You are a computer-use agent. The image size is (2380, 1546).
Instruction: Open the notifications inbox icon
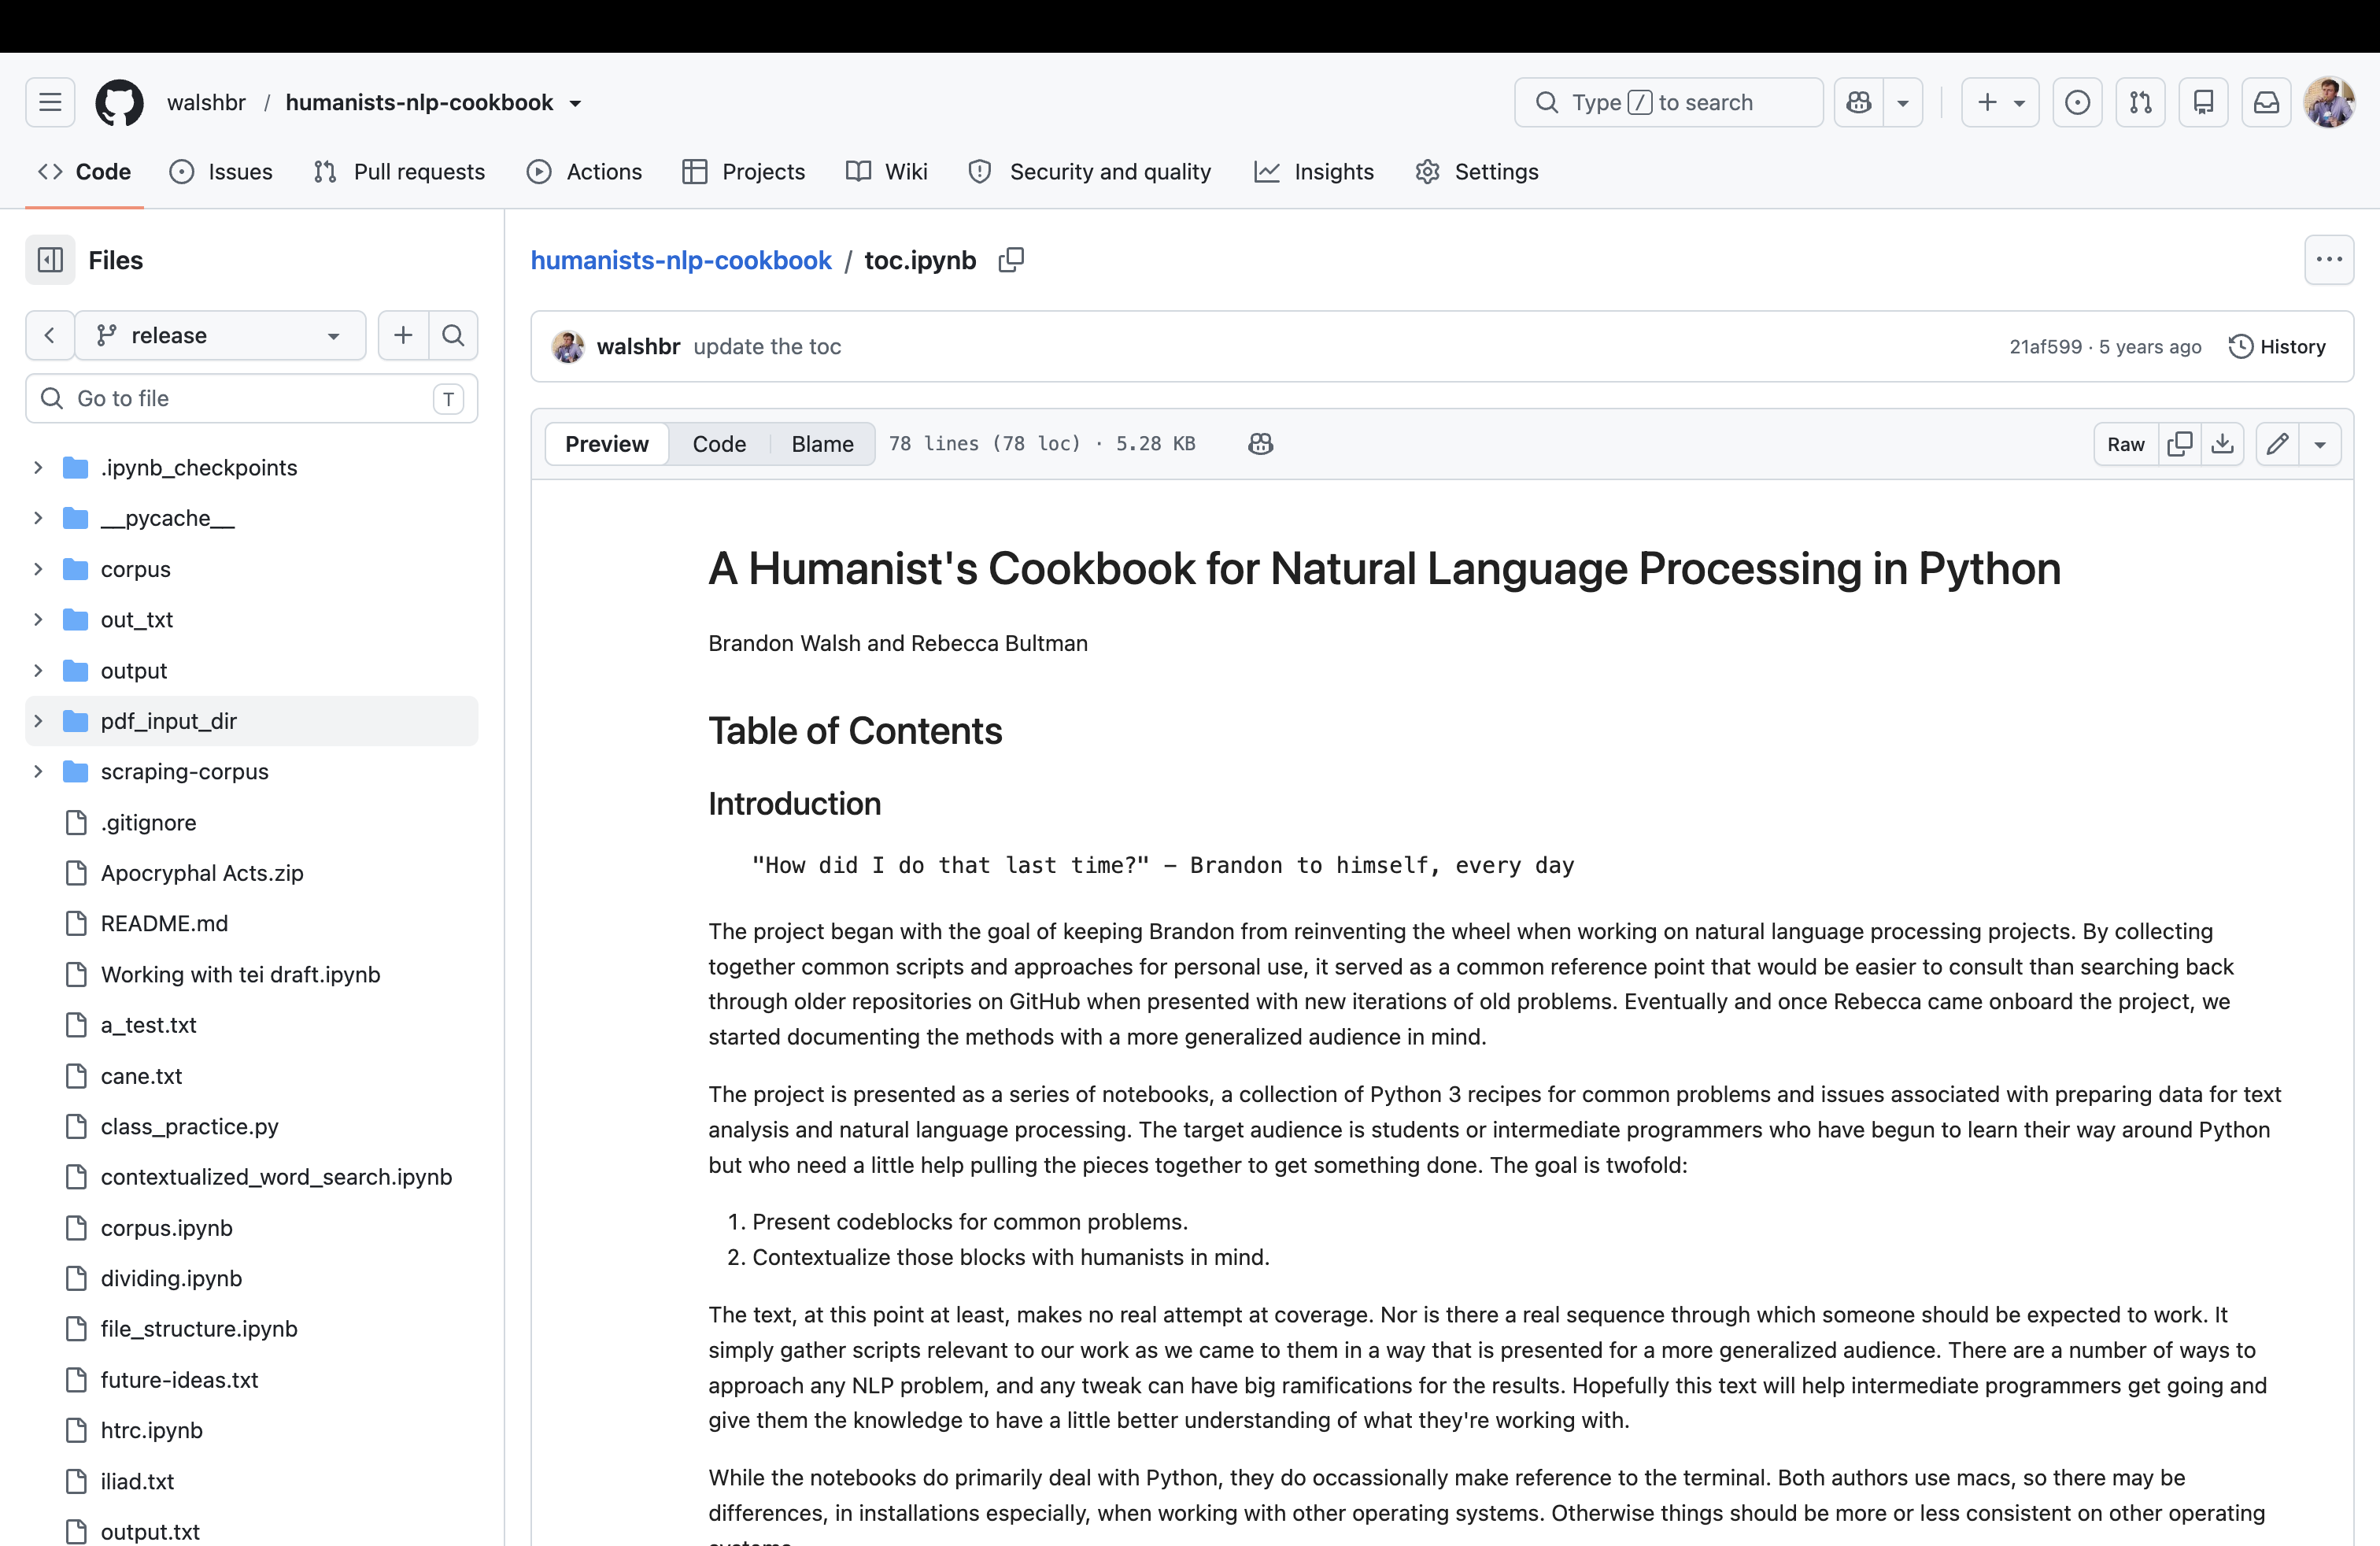[2266, 102]
